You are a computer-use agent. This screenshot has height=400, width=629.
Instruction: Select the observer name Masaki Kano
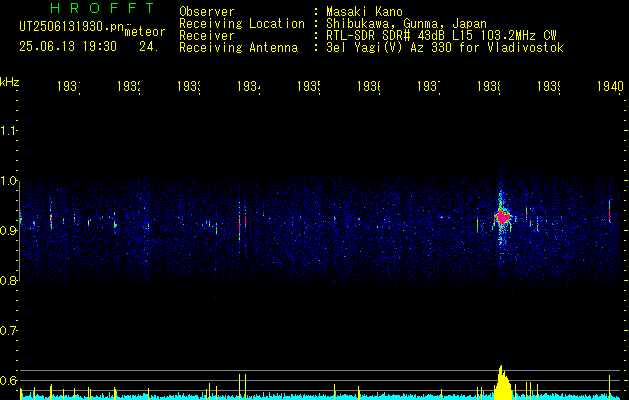[x=364, y=12]
